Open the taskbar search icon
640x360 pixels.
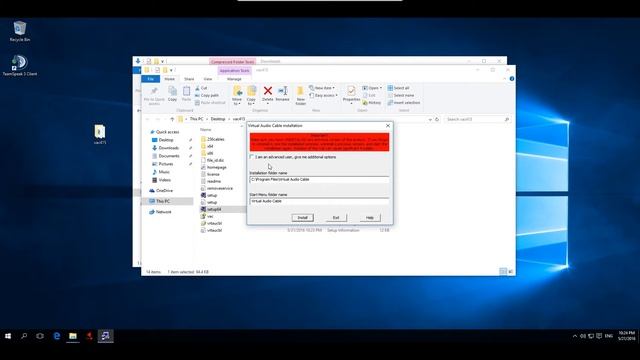click(24, 336)
